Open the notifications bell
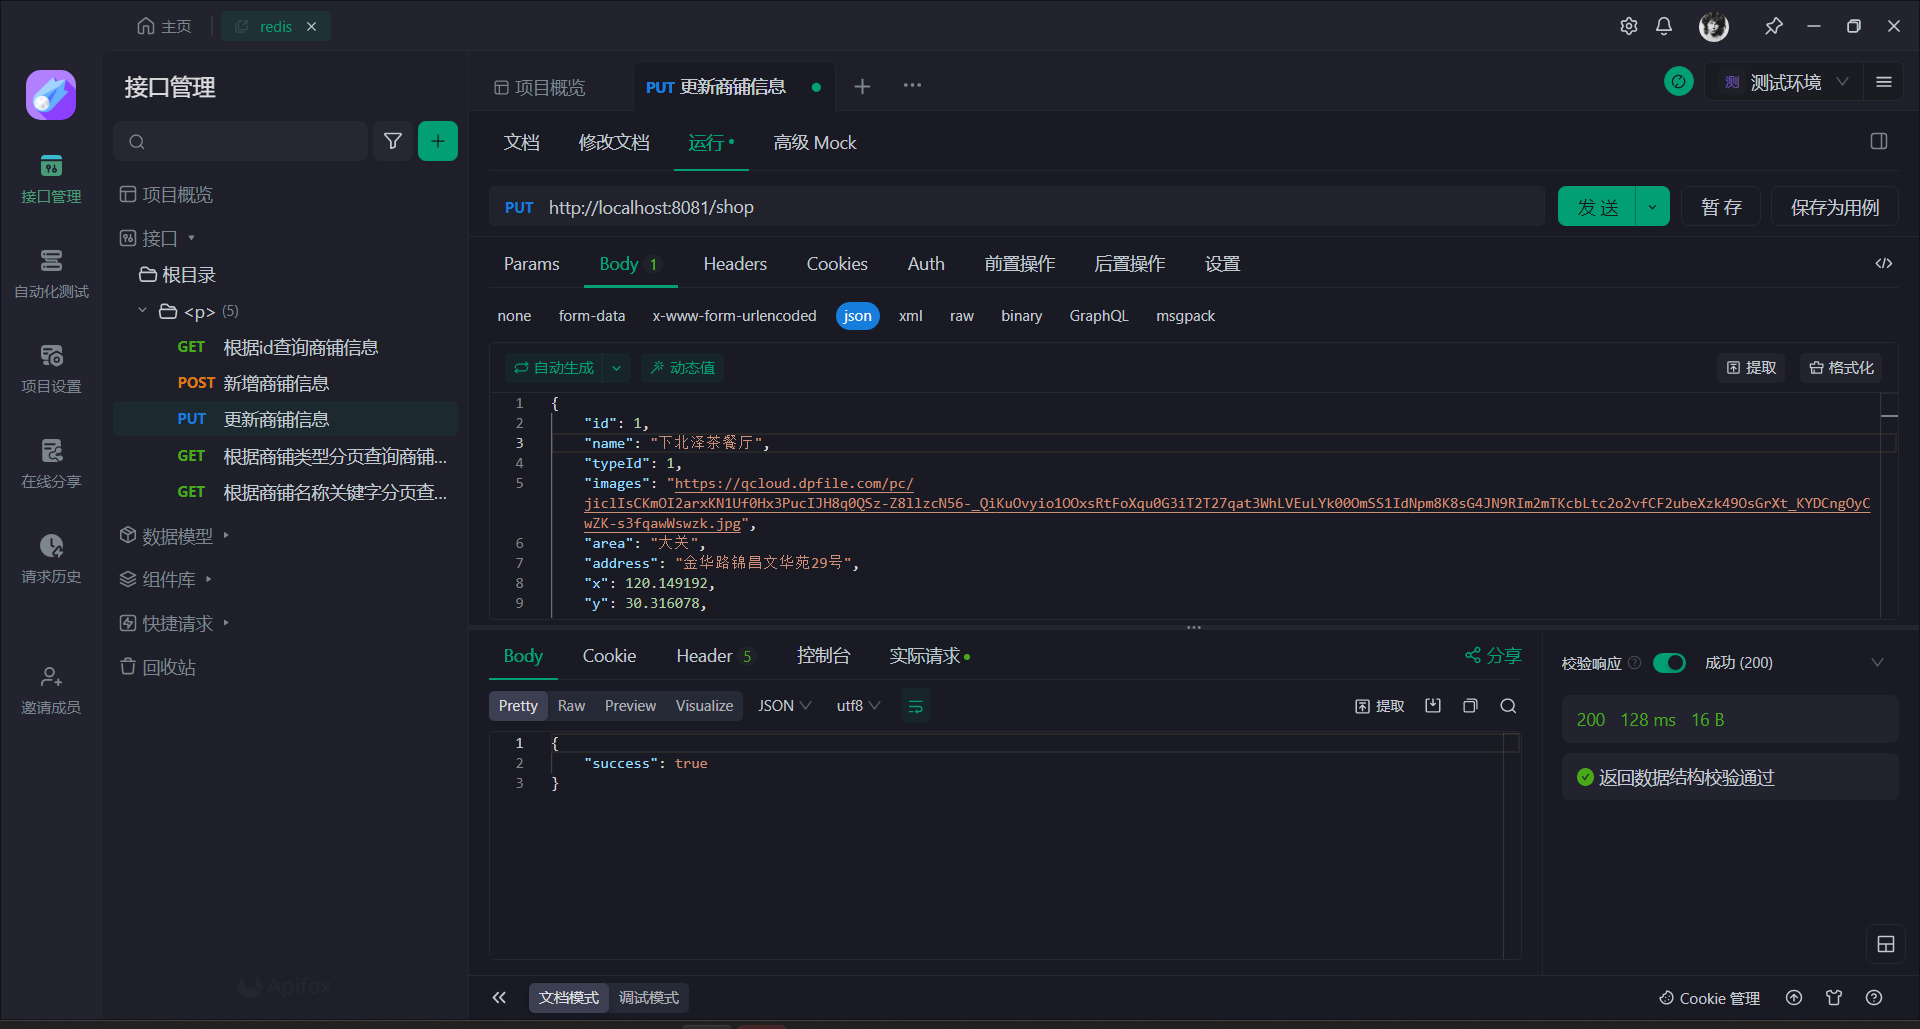The image size is (1920, 1029). pyautogui.click(x=1664, y=26)
